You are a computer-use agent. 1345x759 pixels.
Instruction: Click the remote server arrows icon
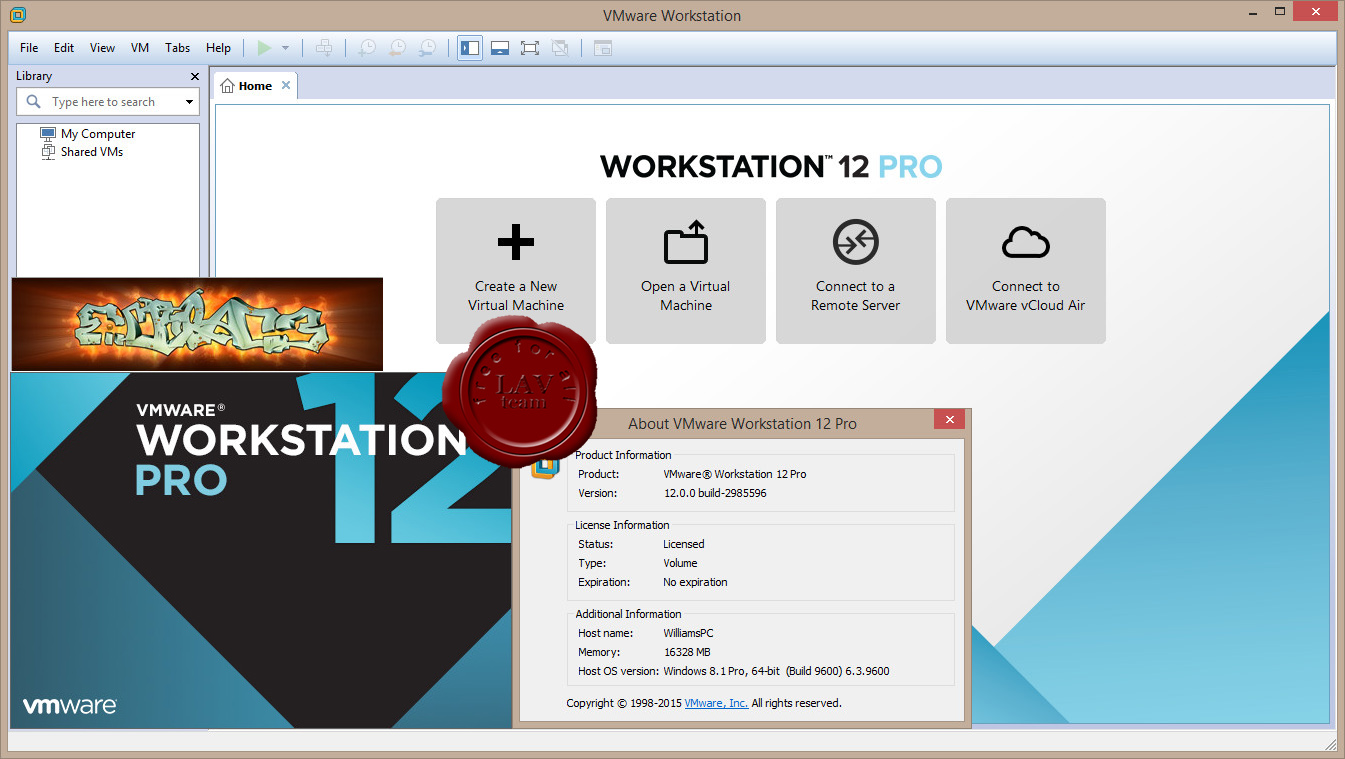[x=856, y=241]
